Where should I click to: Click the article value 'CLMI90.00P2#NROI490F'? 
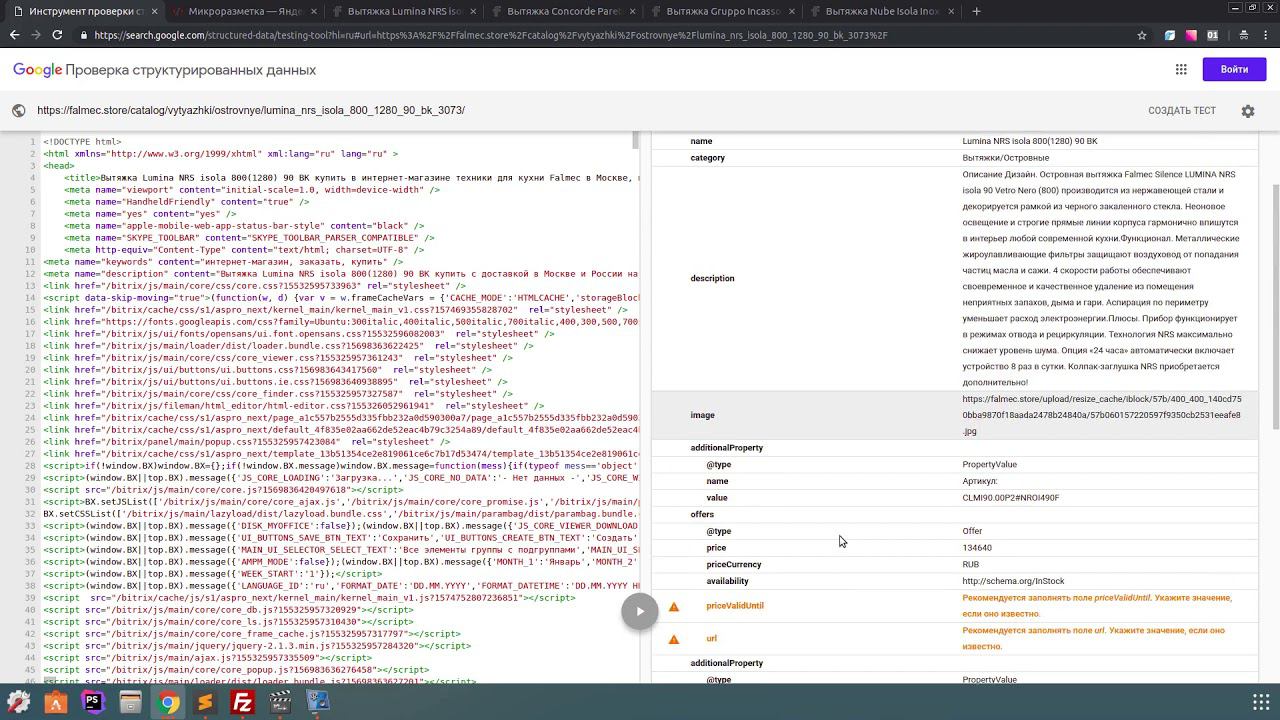coord(1010,498)
